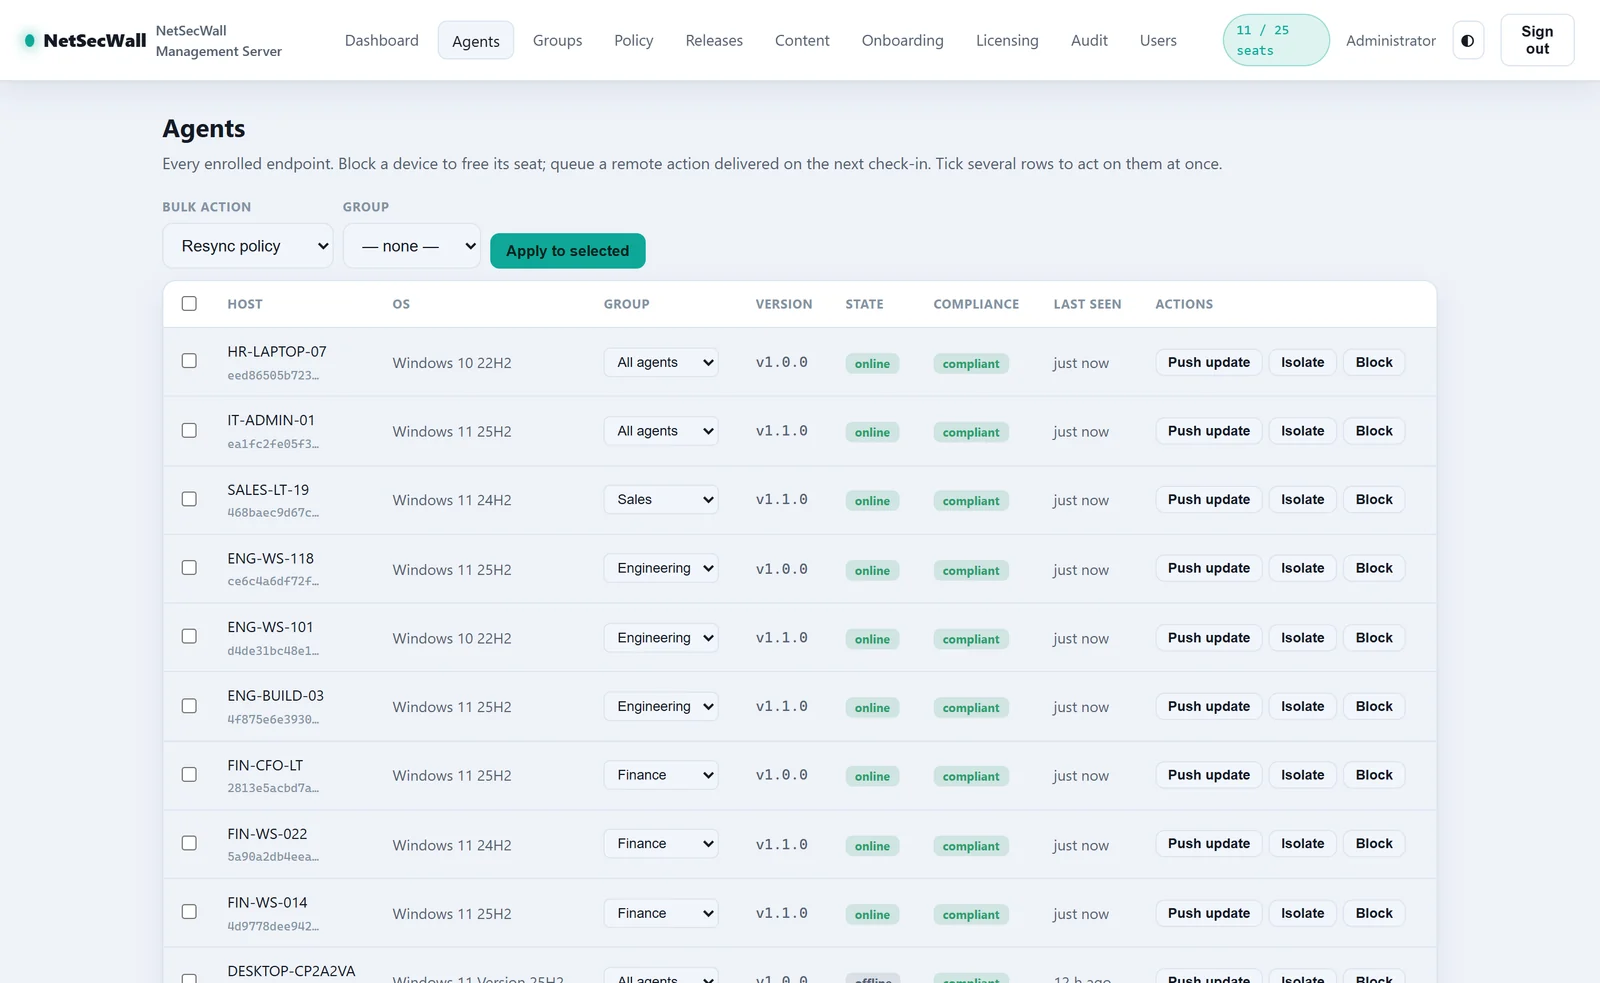The image size is (1600, 983).
Task: Open the Groups navigation tab
Action: [558, 41]
